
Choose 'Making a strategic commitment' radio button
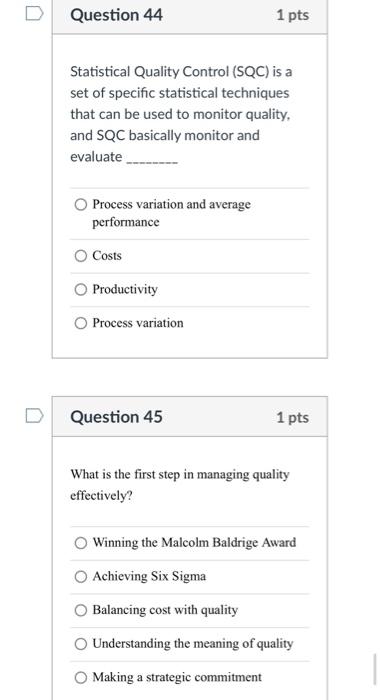80,677
